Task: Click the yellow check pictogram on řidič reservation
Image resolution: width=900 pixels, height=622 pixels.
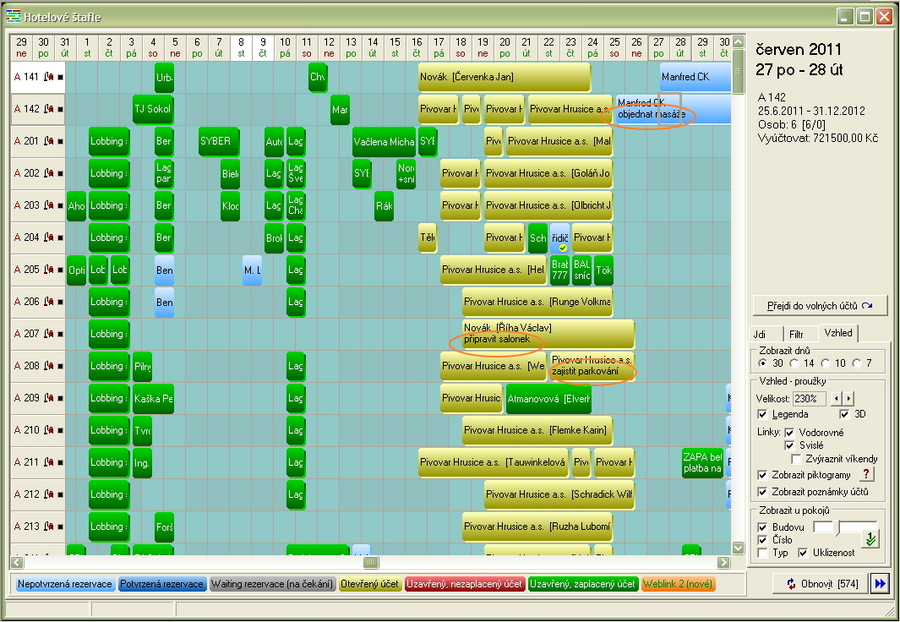Action: (x=563, y=248)
